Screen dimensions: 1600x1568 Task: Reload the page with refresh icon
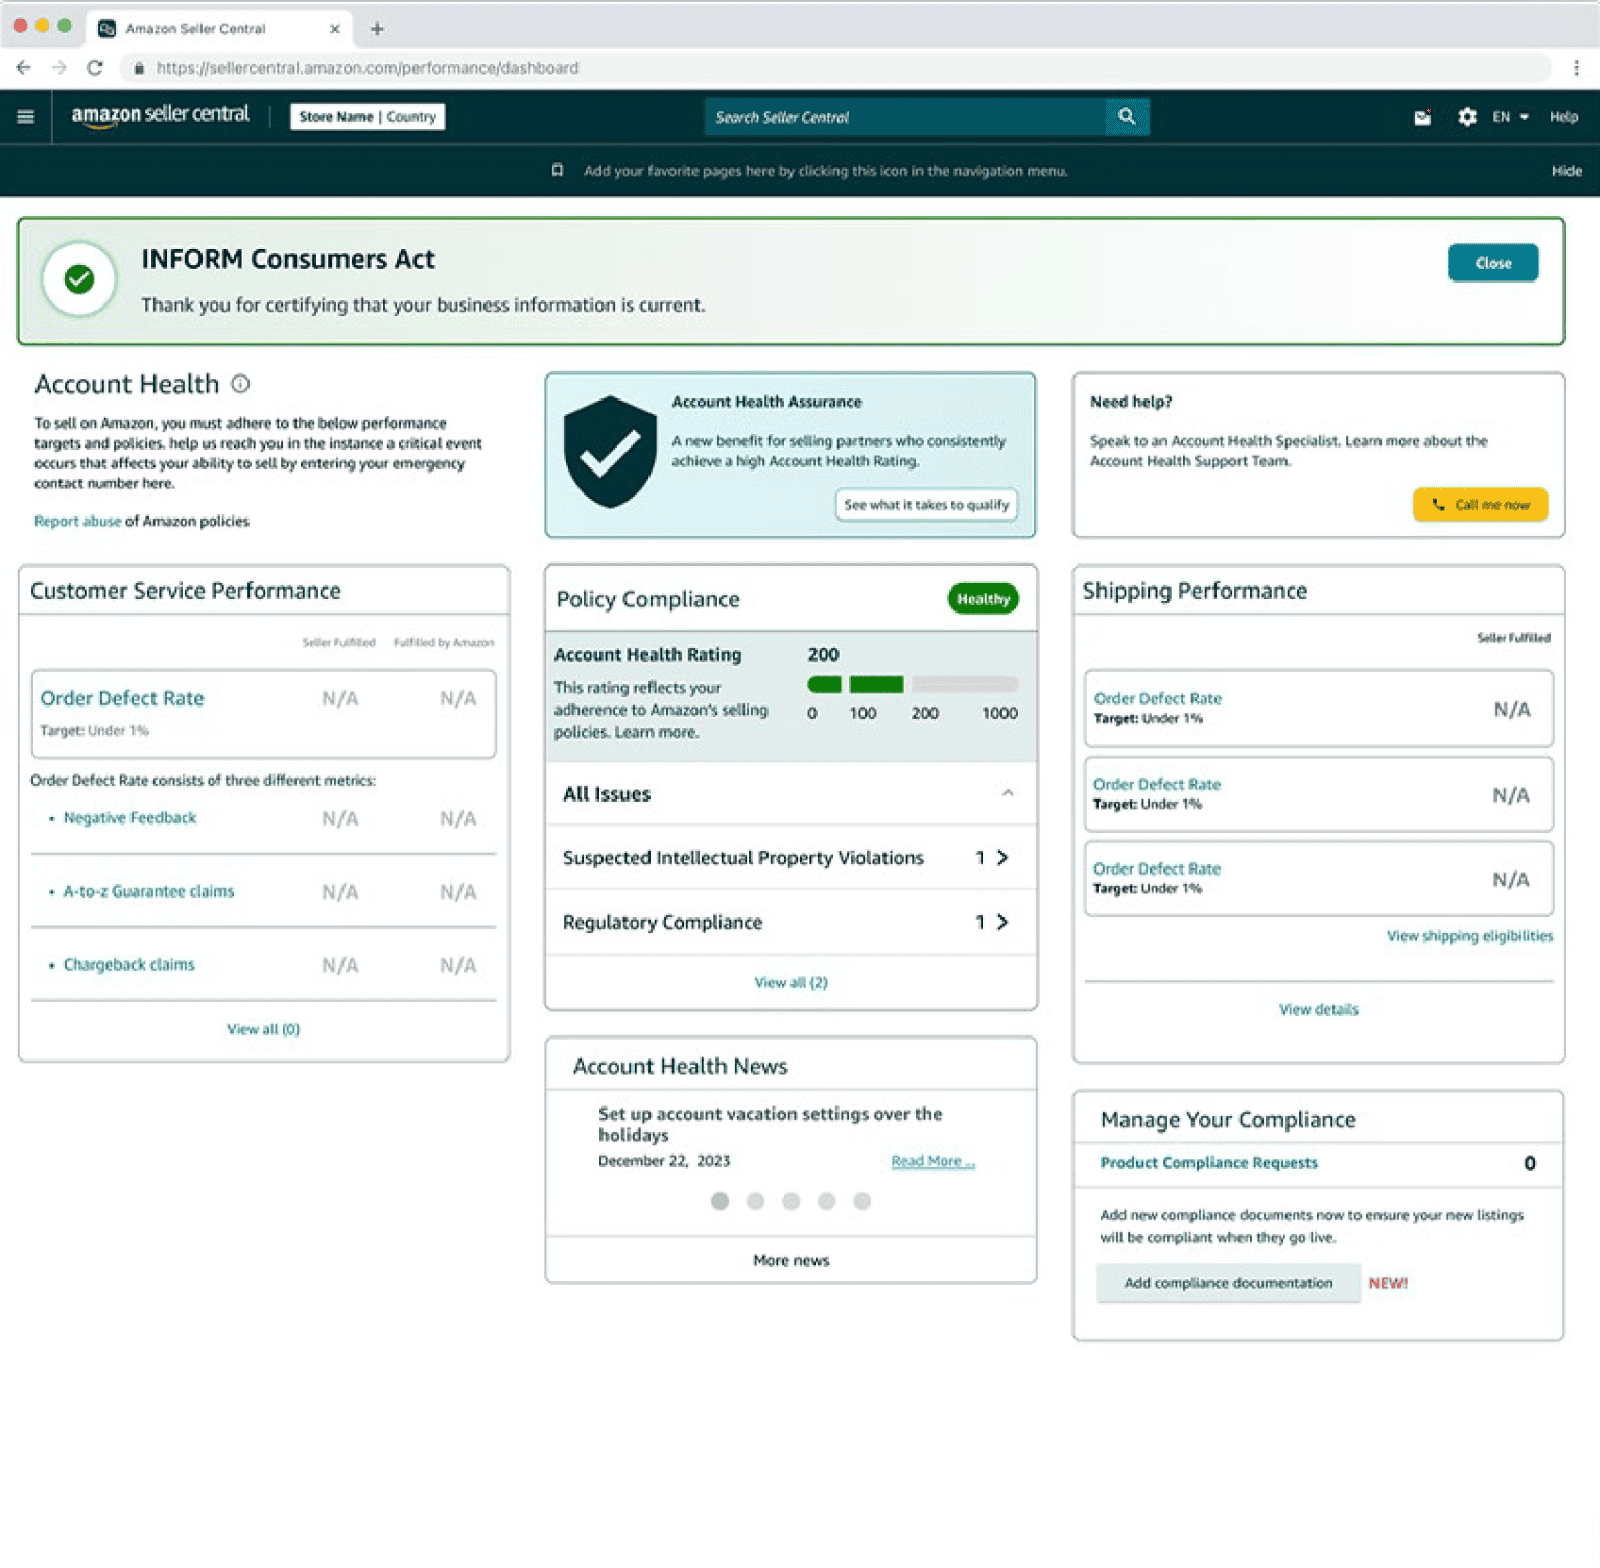(x=95, y=68)
